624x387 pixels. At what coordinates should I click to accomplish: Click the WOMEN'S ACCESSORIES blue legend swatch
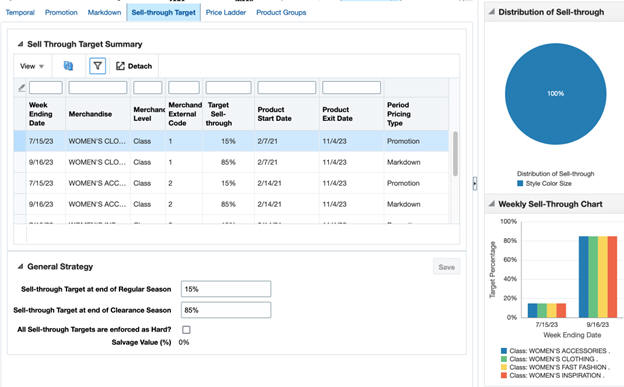click(x=504, y=351)
